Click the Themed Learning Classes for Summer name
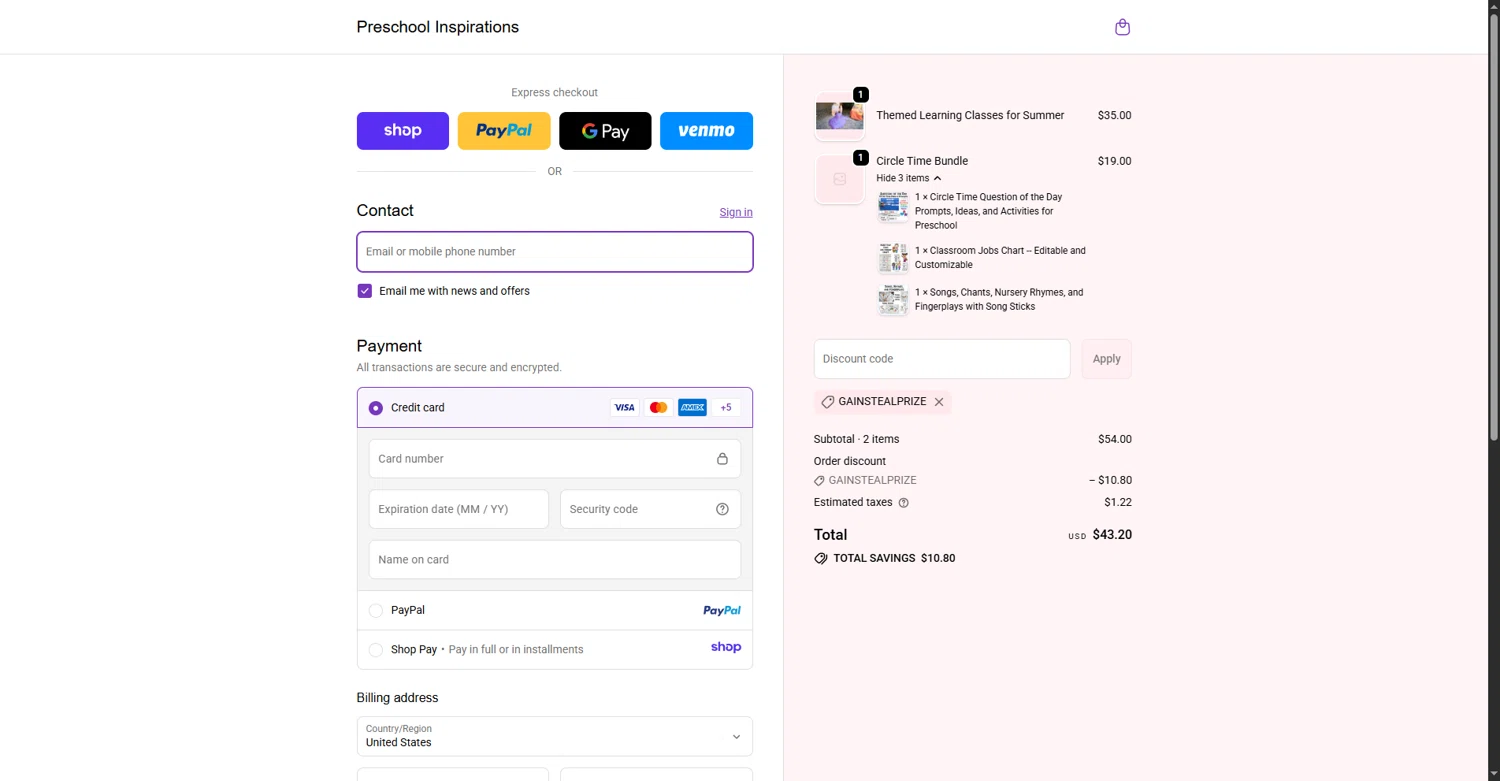The height and width of the screenshot is (781, 1500). (970, 115)
